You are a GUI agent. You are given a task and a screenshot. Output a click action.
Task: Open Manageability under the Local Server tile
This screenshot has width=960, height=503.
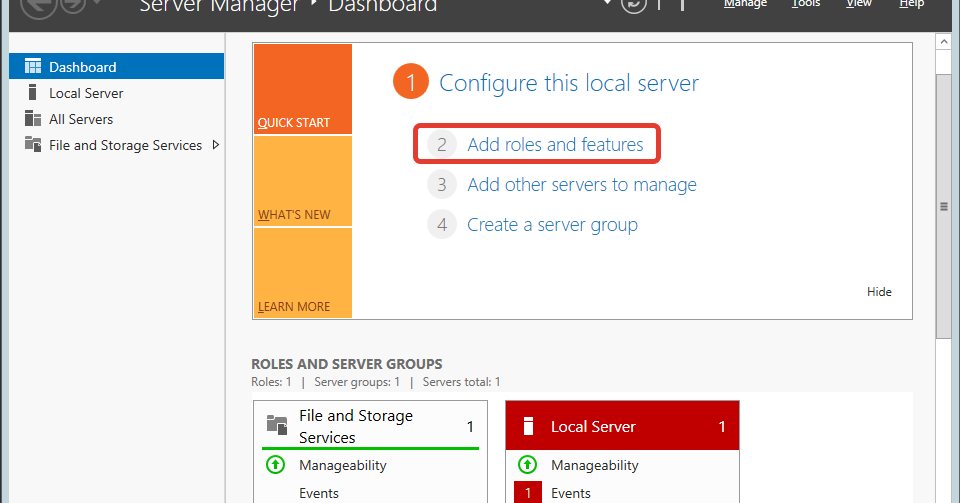point(594,466)
